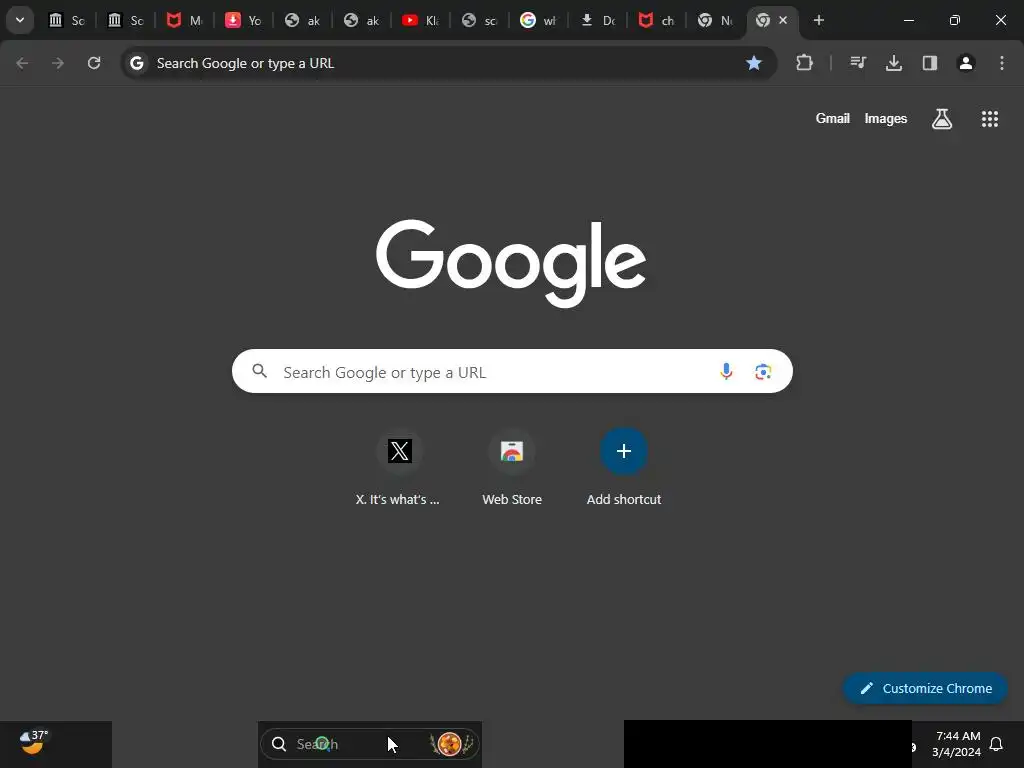Open Search Labs flask icon
Image resolution: width=1024 pixels, height=768 pixels.
942,119
